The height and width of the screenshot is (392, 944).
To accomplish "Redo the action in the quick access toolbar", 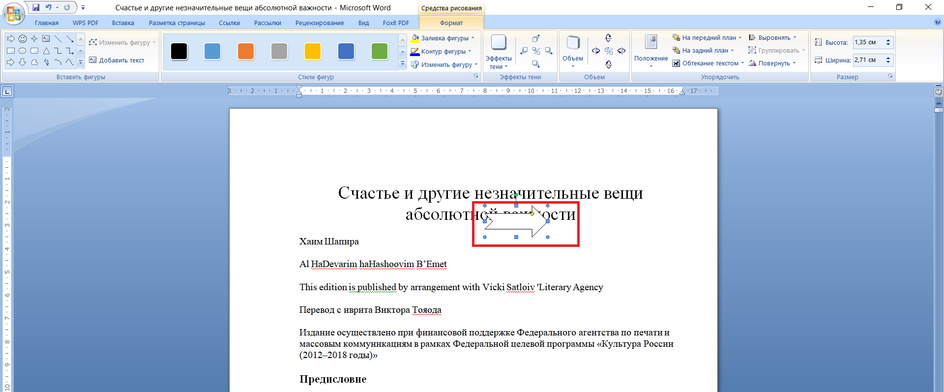I will [x=66, y=8].
